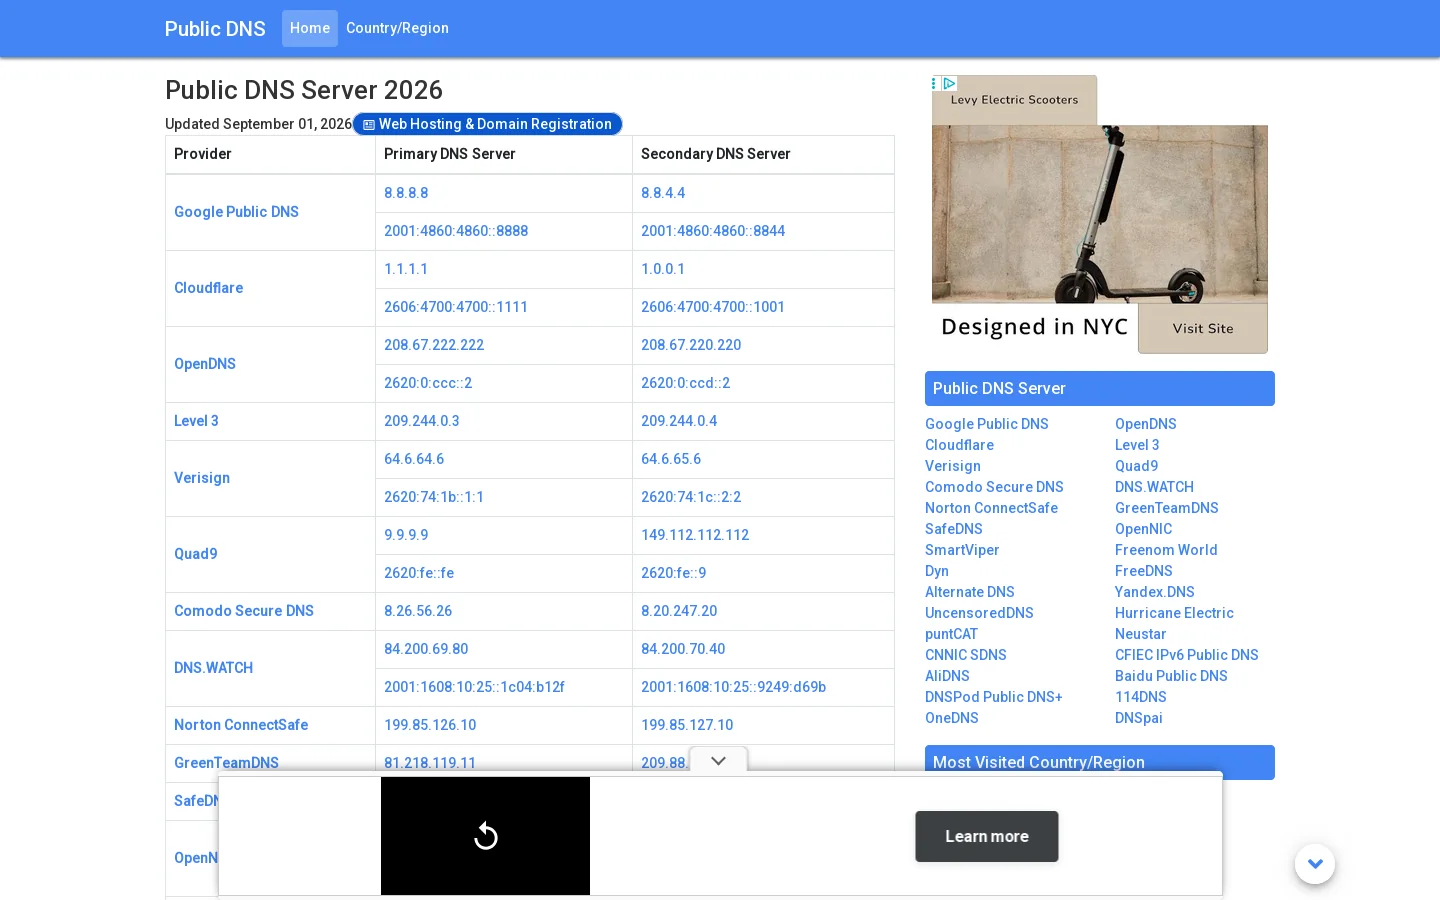Open Hurricane Electric in sidebar list

click(x=1174, y=613)
